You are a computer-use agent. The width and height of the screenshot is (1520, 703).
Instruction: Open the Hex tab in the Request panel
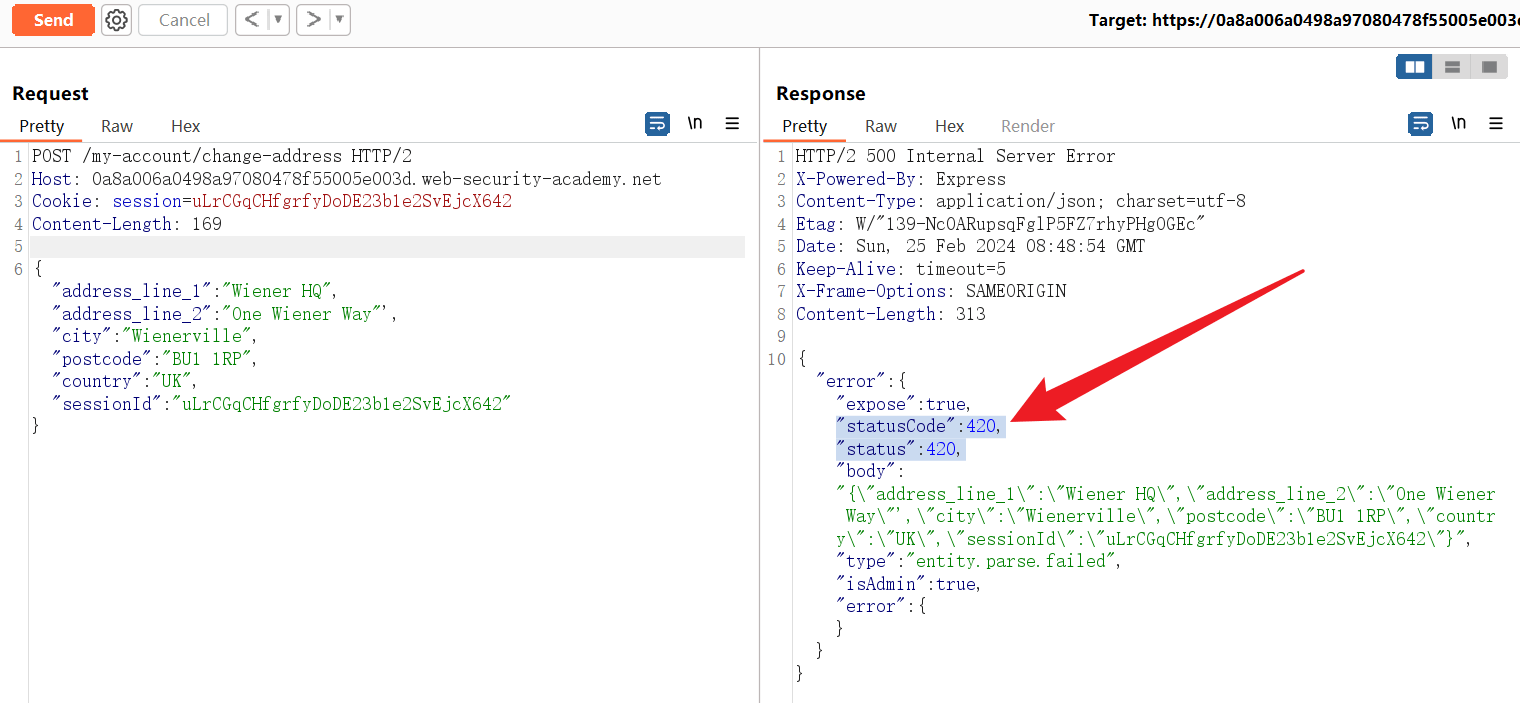185,126
